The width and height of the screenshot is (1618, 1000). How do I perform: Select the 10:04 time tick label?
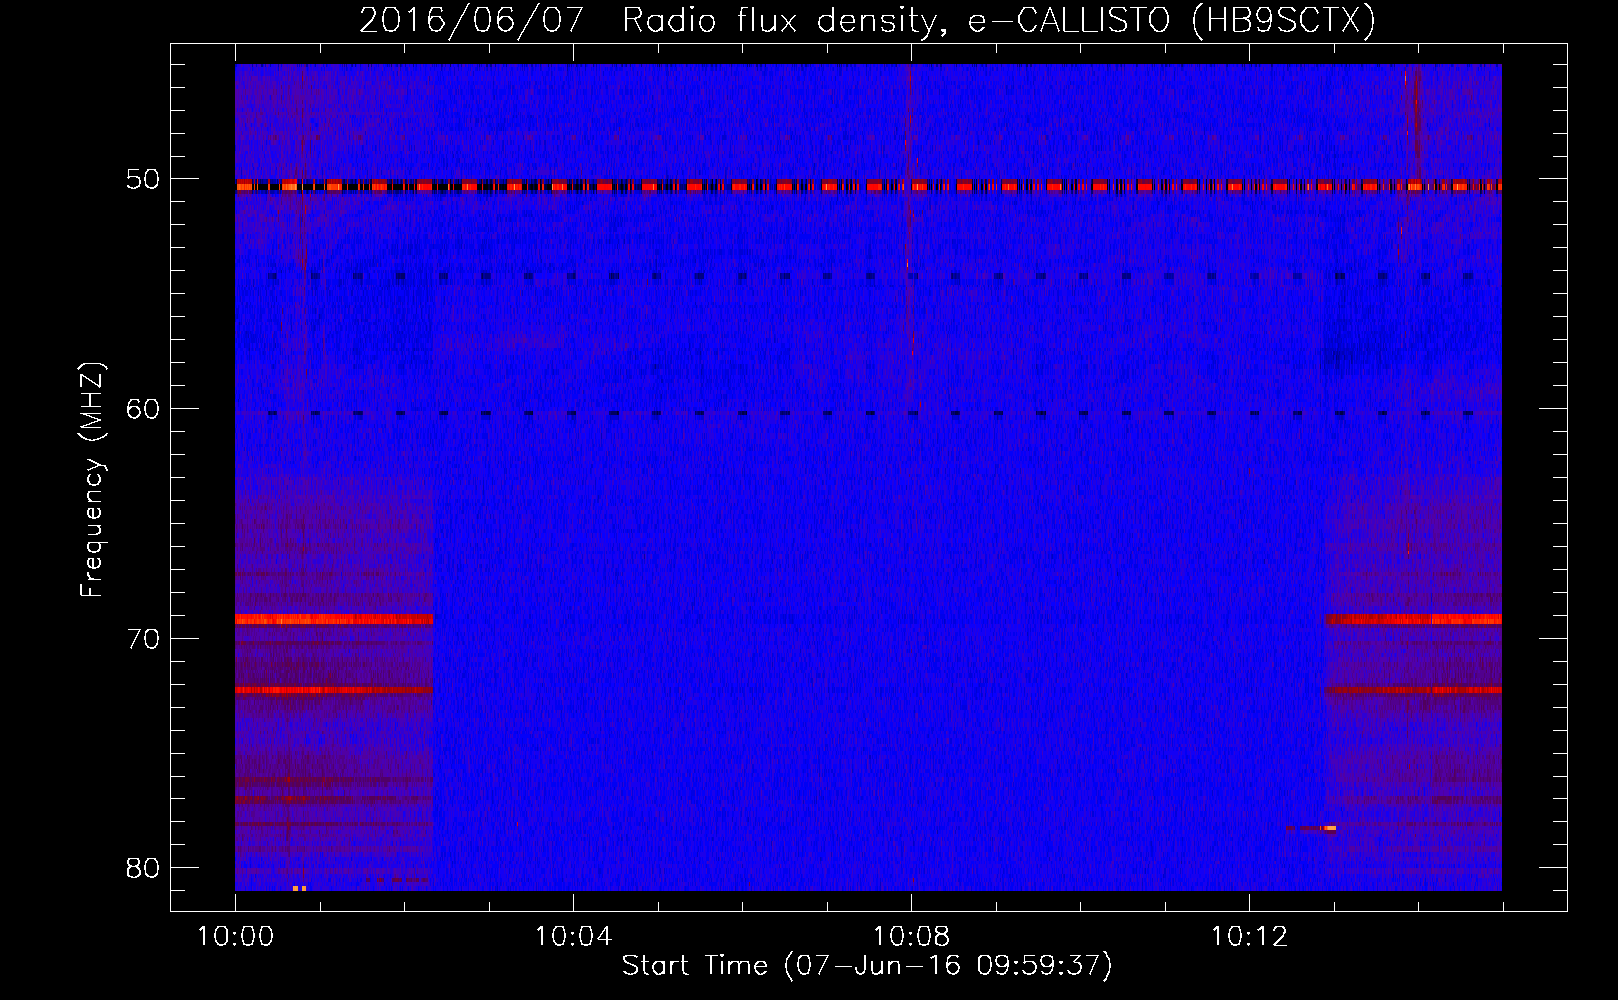573,937
